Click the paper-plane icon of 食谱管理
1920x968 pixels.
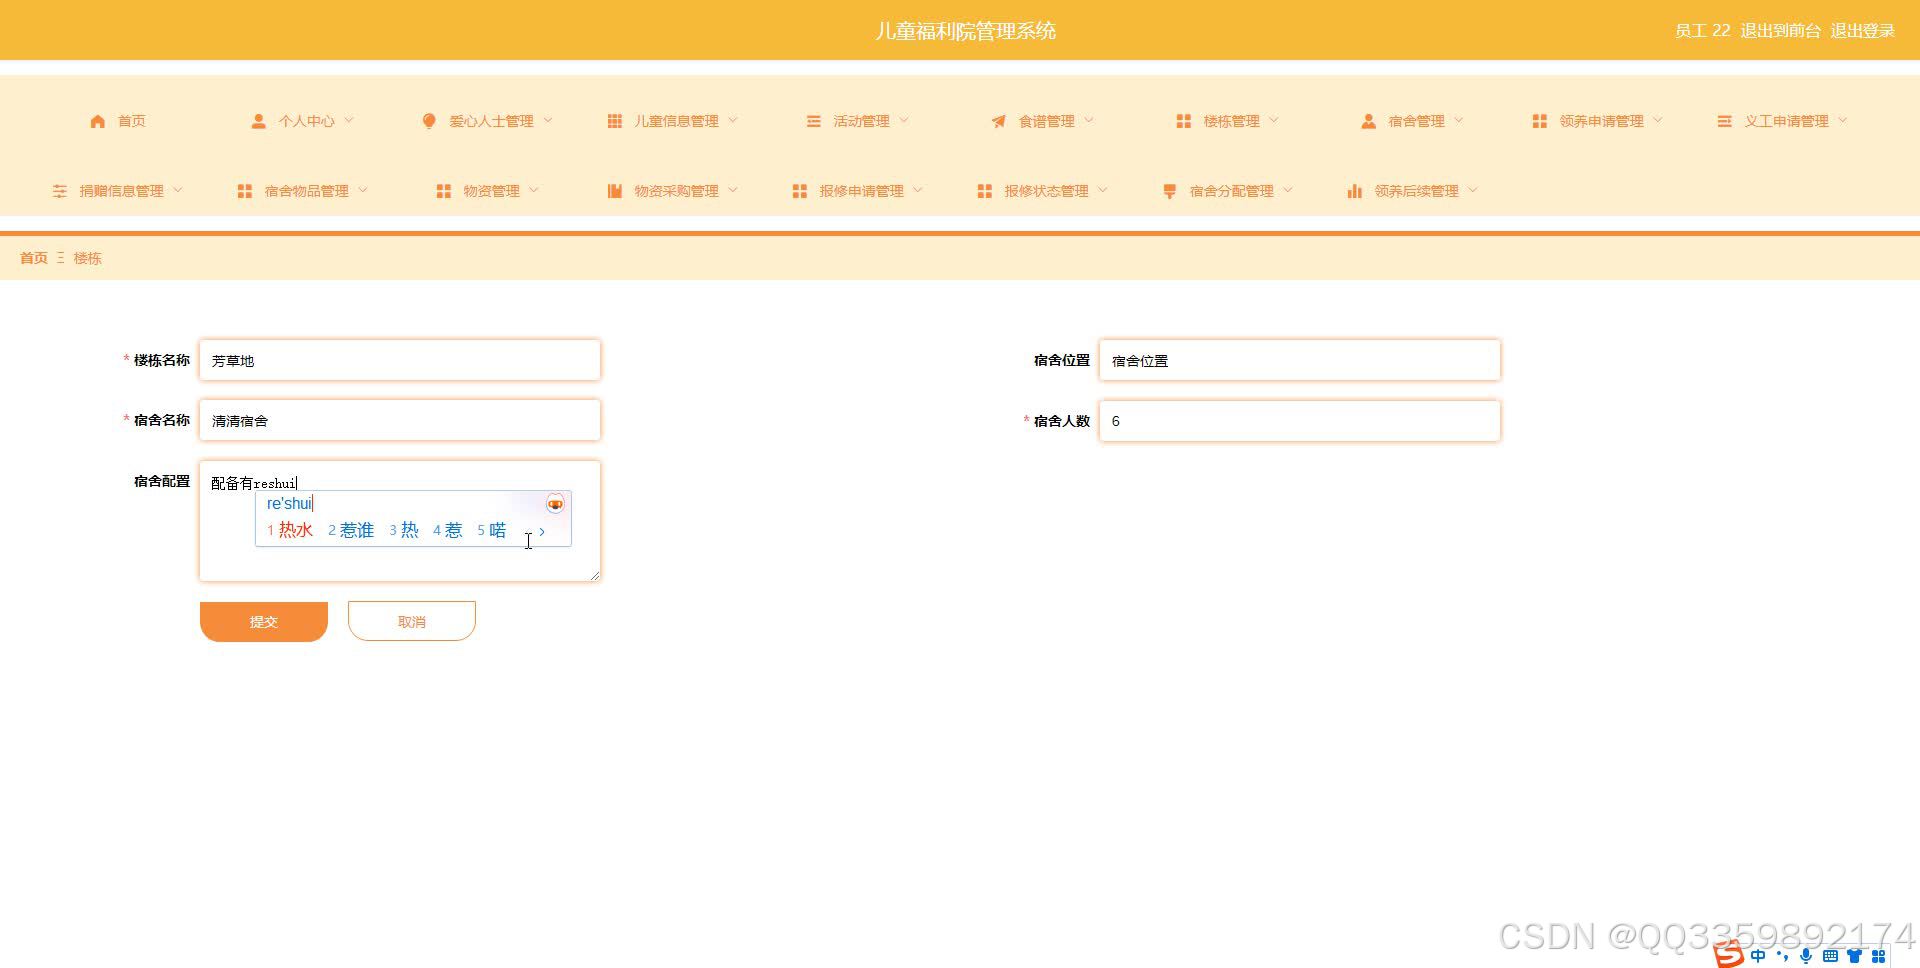[x=998, y=121]
